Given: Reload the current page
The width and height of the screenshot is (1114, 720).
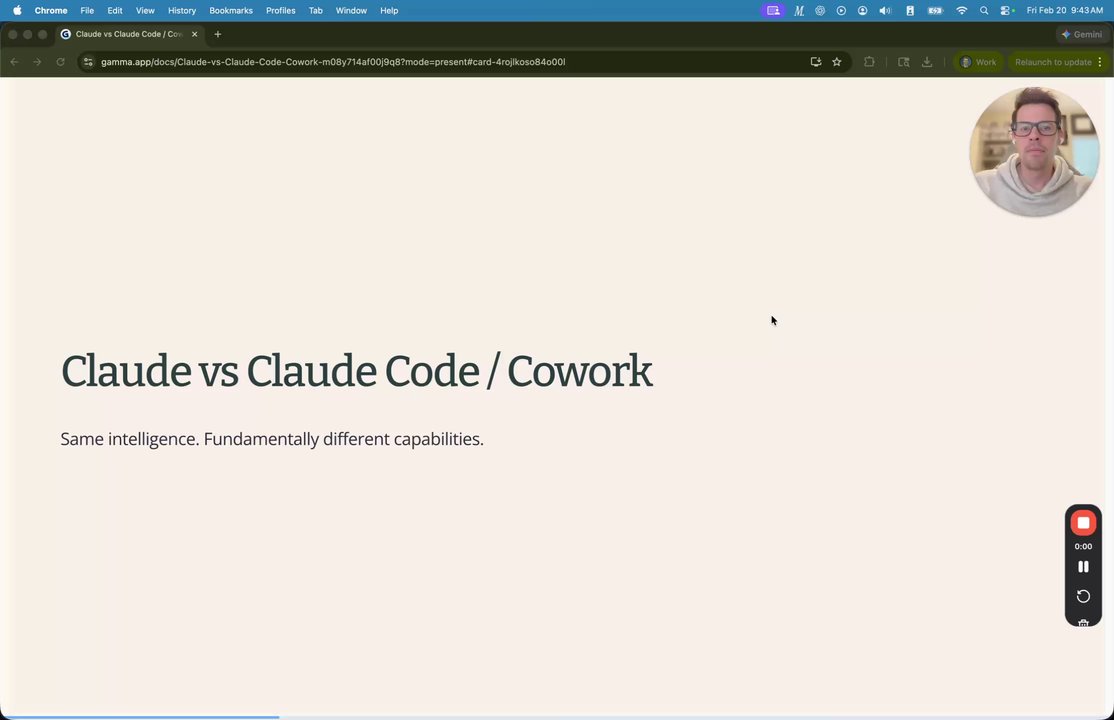Looking at the screenshot, I should [x=60, y=62].
